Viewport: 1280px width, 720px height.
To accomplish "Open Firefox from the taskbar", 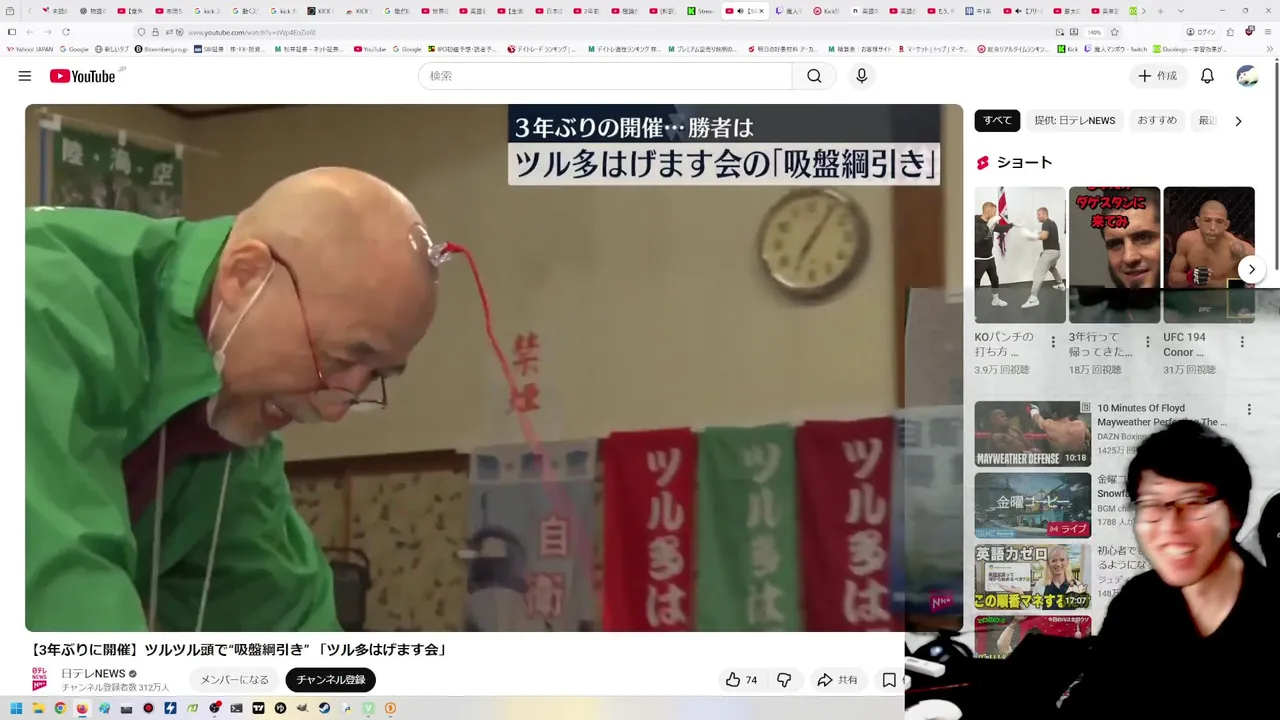I will [82, 708].
